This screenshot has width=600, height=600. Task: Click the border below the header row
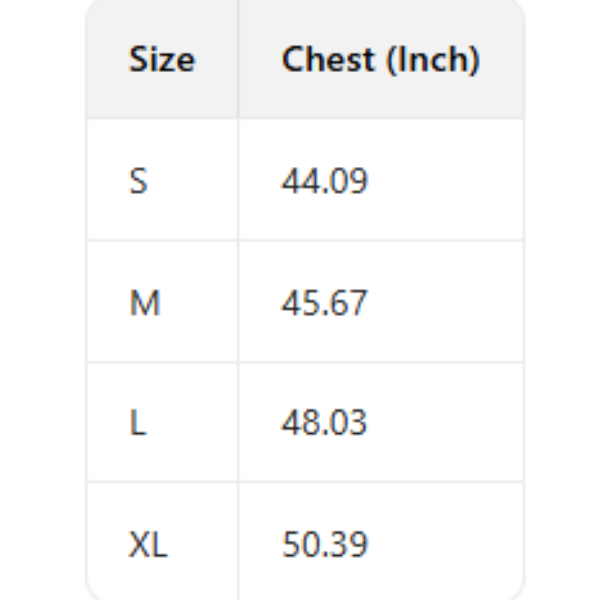click(x=305, y=119)
